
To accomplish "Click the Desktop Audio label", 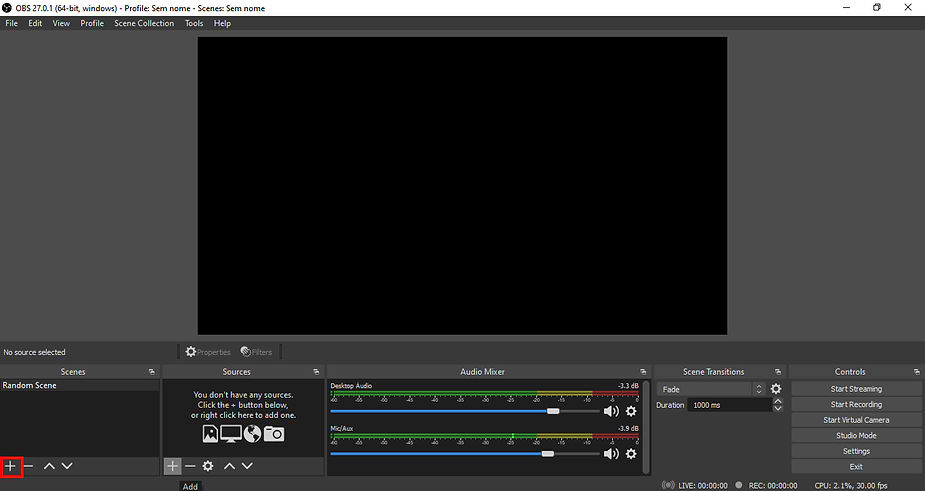I will (351, 385).
